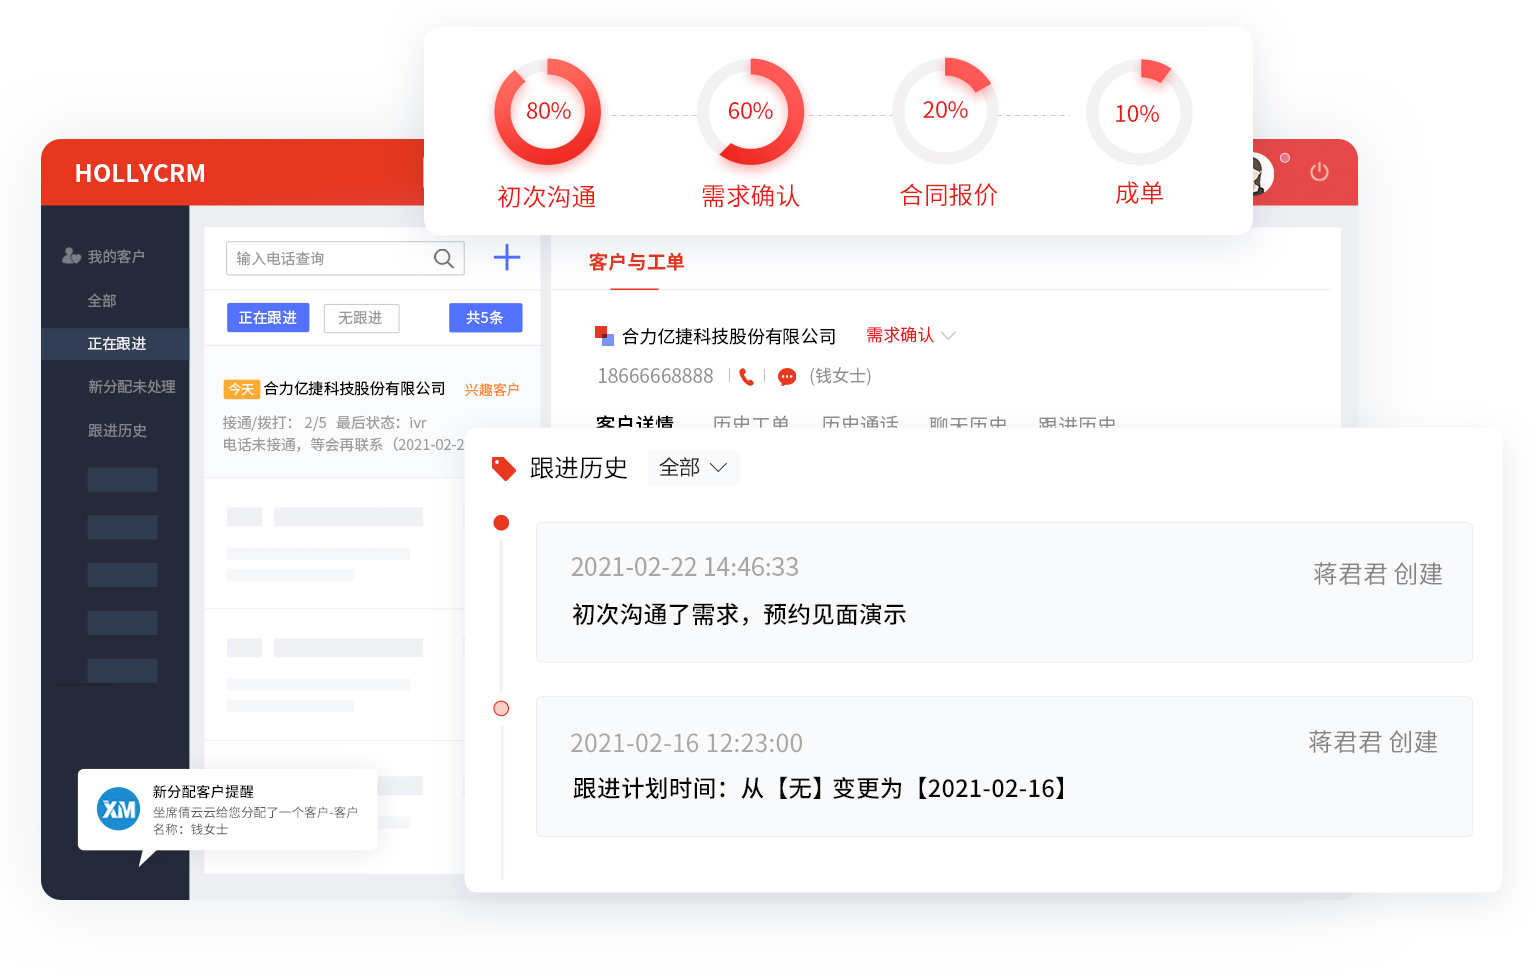Expand the 需求确认 stage dropdown
The width and height of the screenshot is (1536, 974).
click(910, 335)
